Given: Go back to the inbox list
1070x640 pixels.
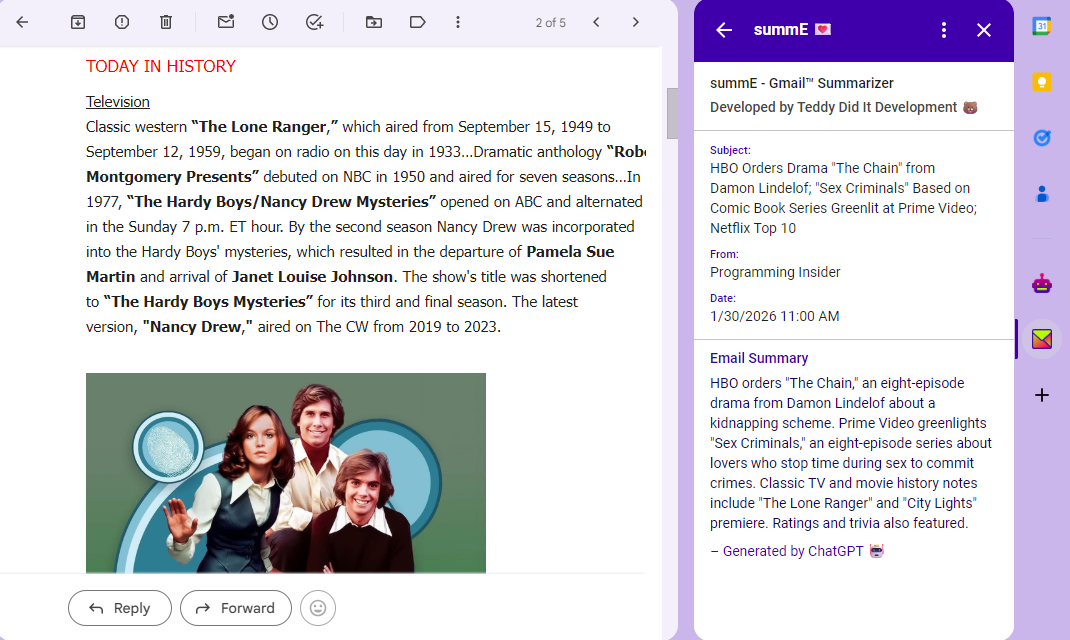Looking at the screenshot, I should coord(22,22).
